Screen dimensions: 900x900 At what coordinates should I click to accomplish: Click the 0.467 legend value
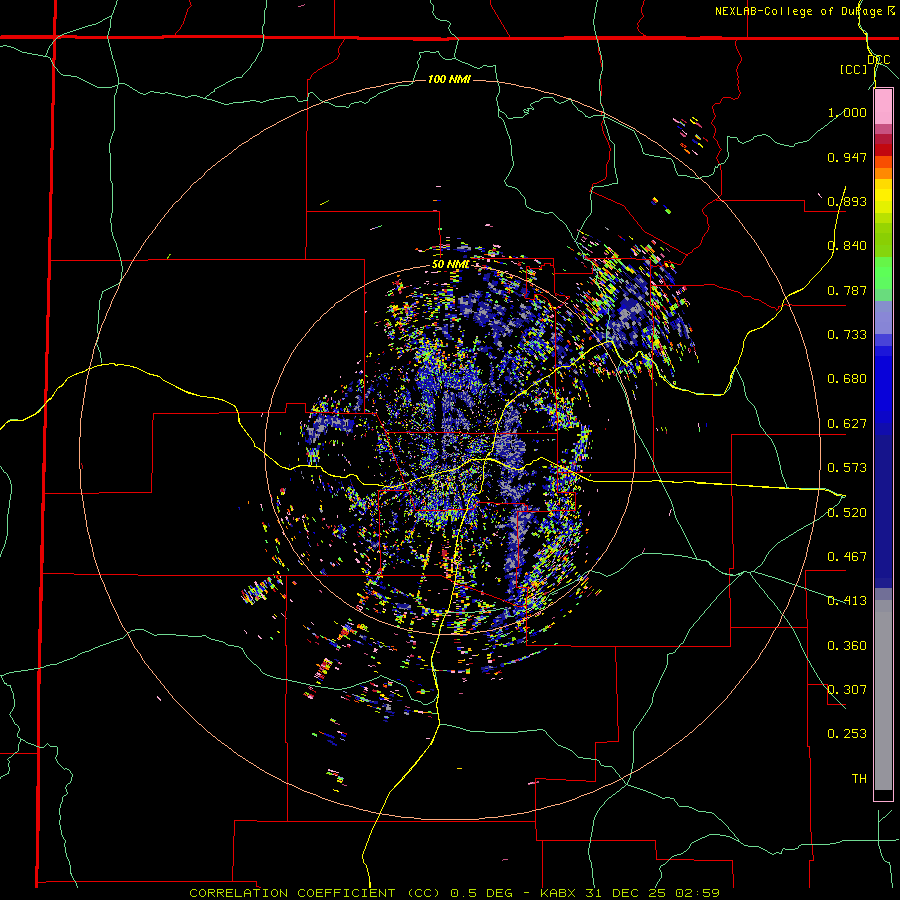[x=847, y=557]
